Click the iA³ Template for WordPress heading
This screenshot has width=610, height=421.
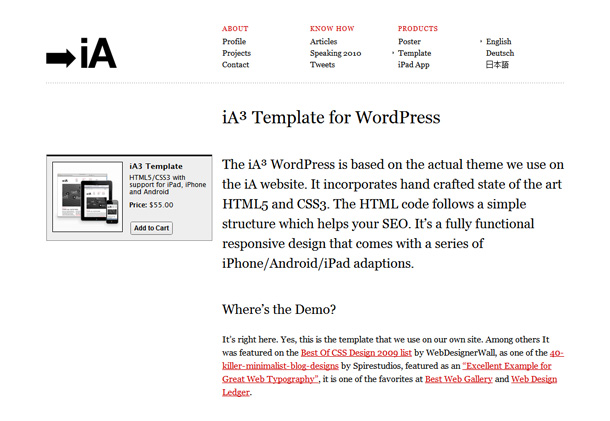pos(331,118)
